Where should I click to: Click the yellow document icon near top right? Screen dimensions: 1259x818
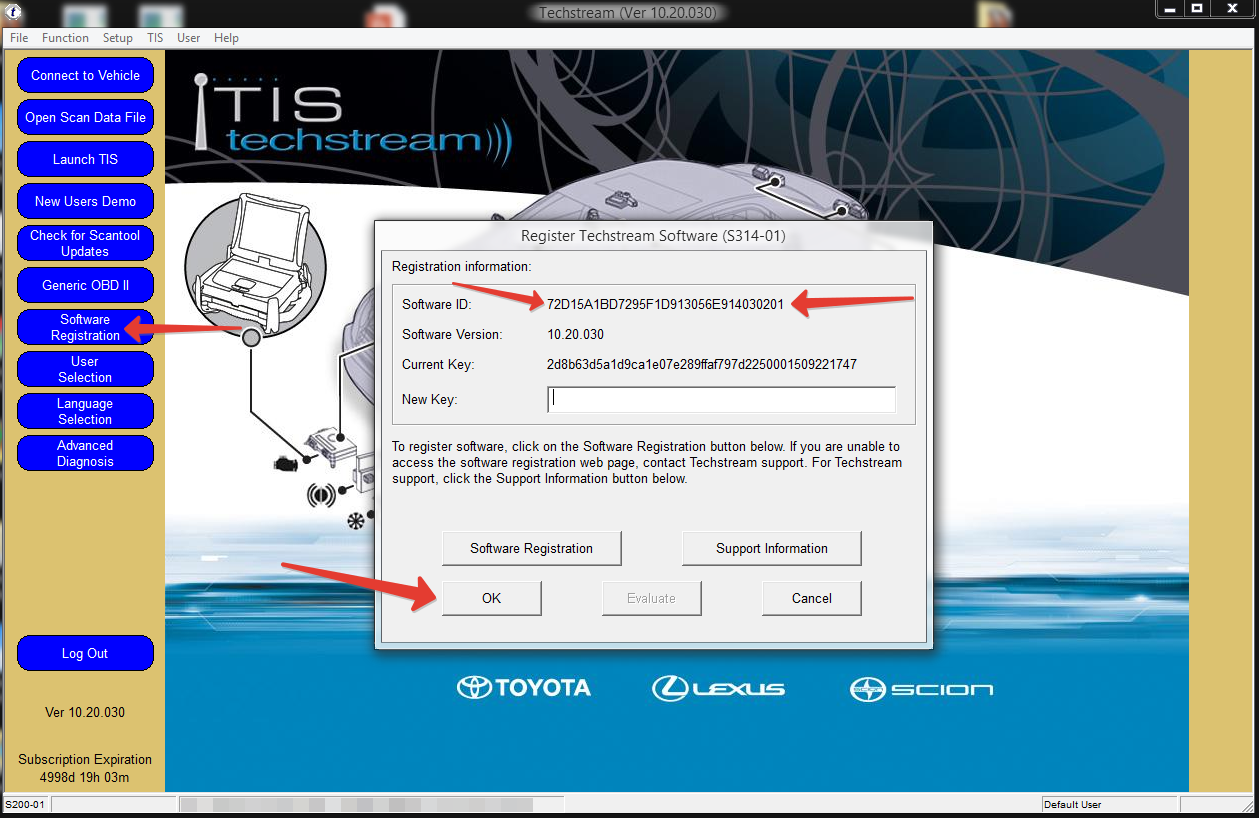(994, 12)
